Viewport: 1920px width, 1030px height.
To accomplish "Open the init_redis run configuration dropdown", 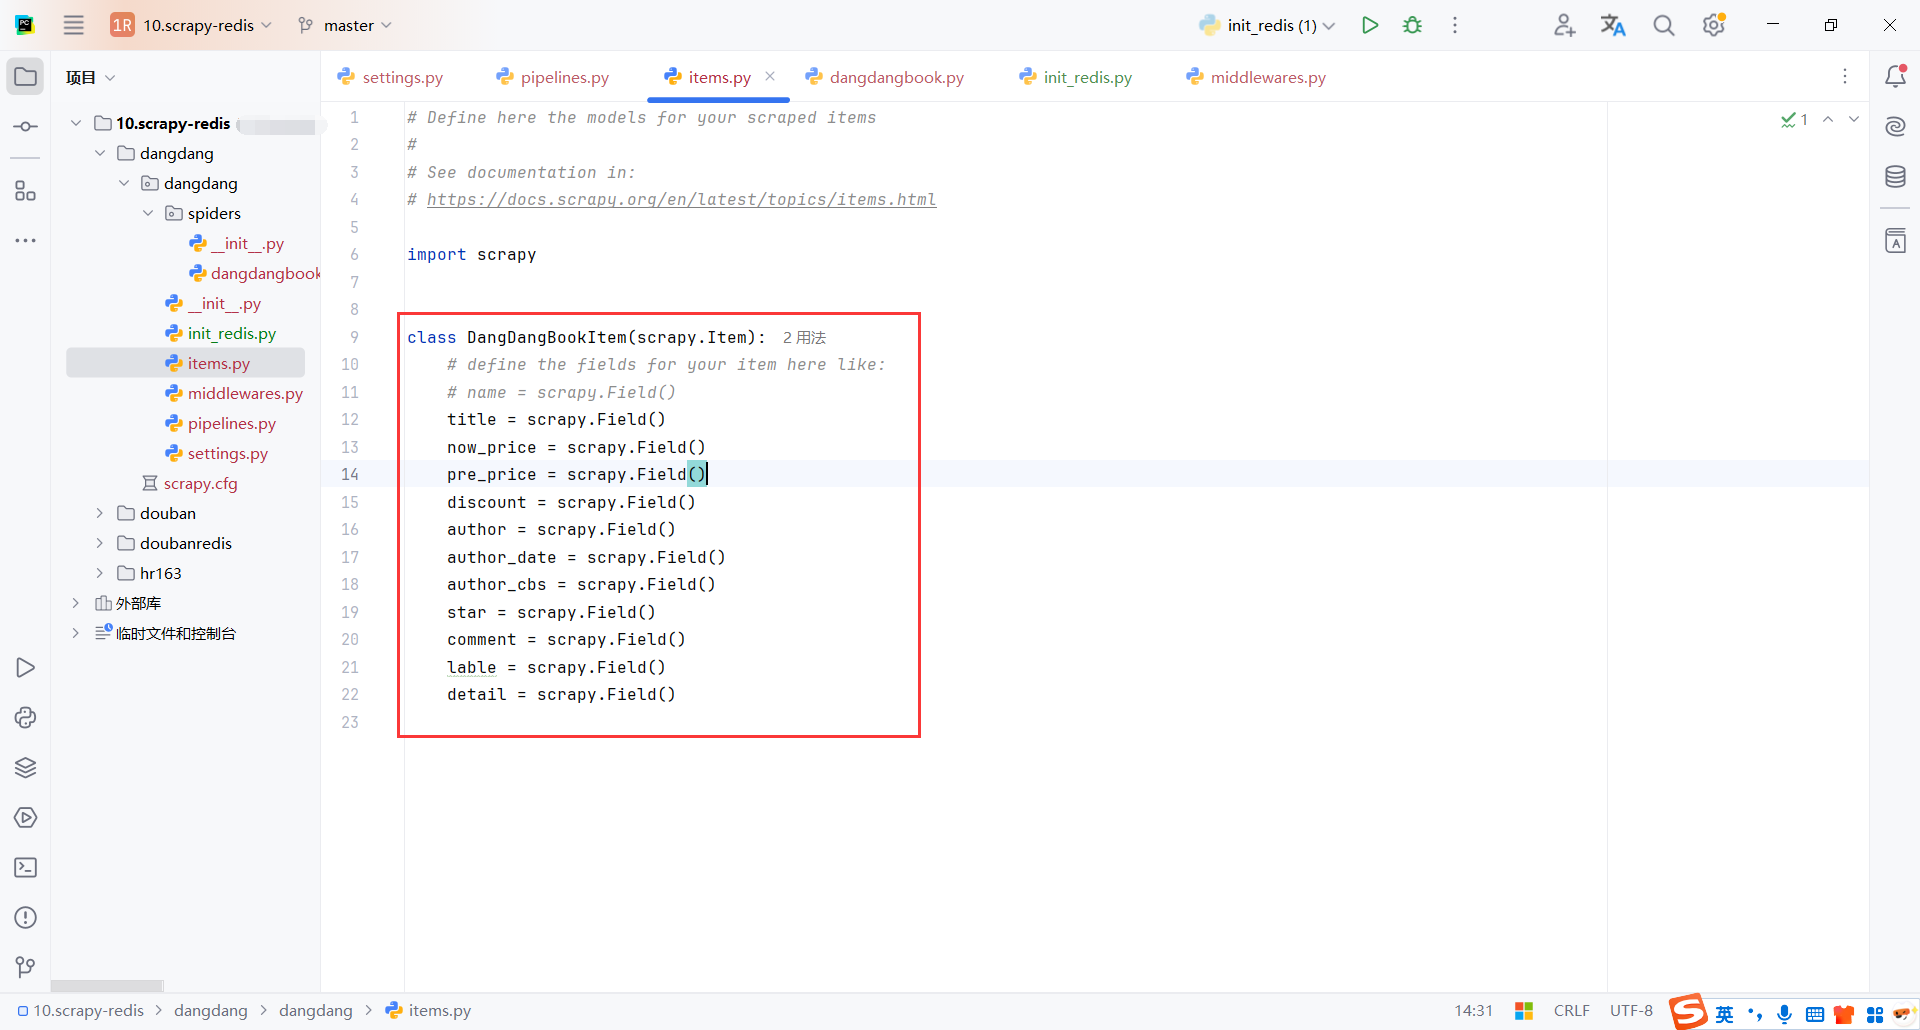I will [1267, 25].
